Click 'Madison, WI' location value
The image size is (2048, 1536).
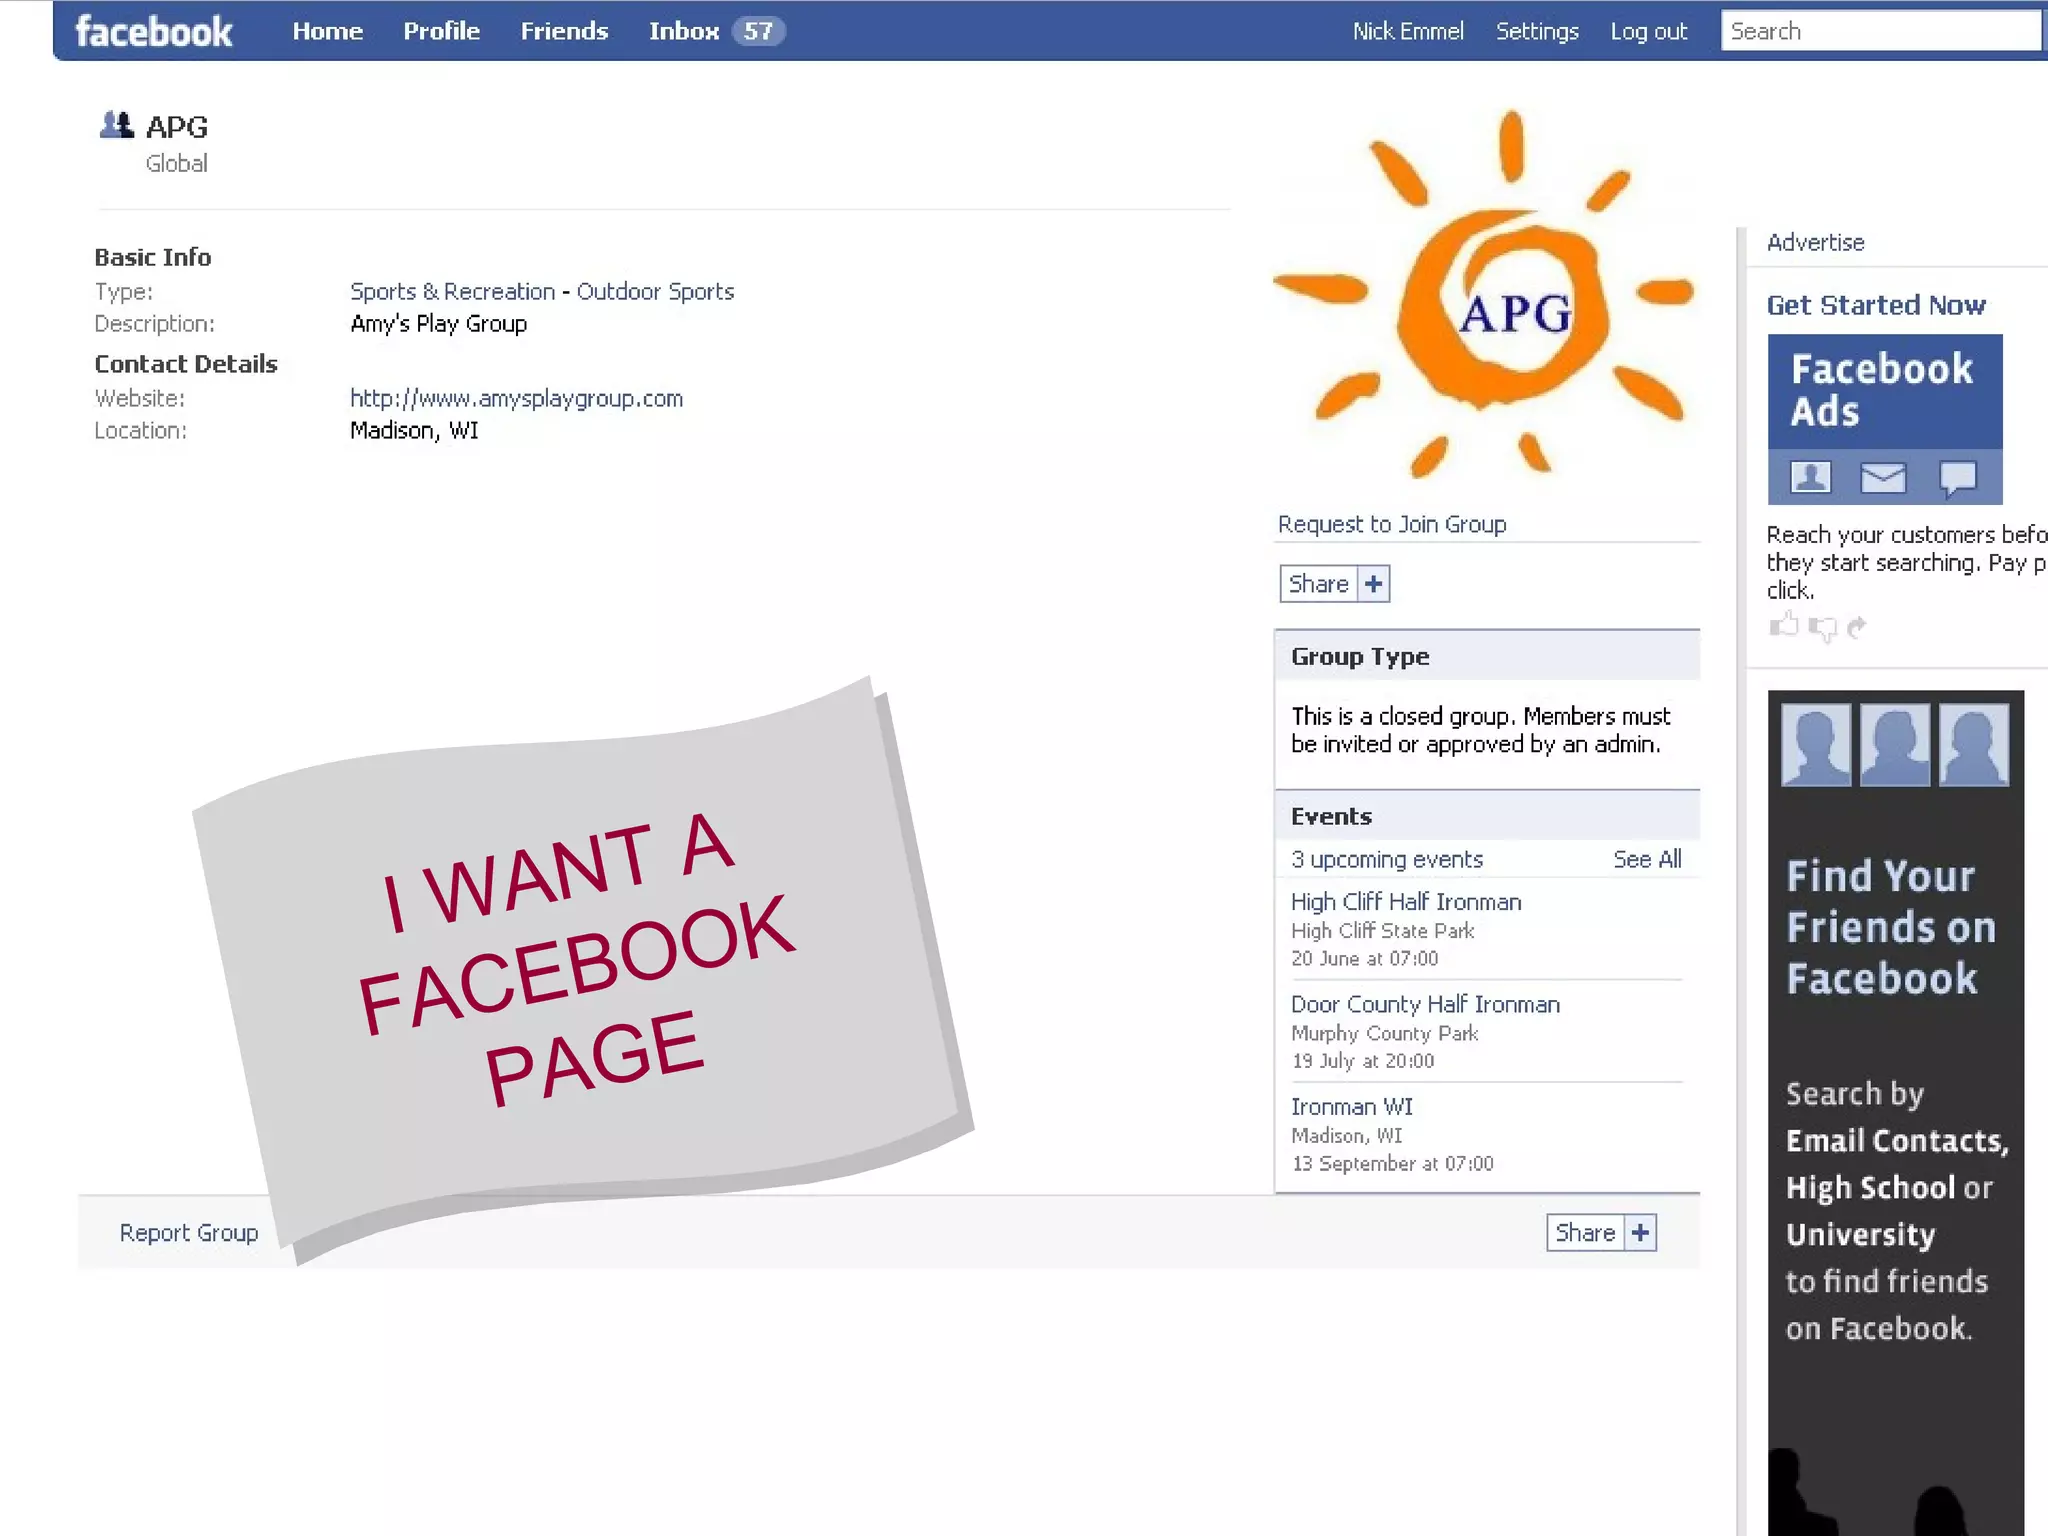tap(414, 431)
